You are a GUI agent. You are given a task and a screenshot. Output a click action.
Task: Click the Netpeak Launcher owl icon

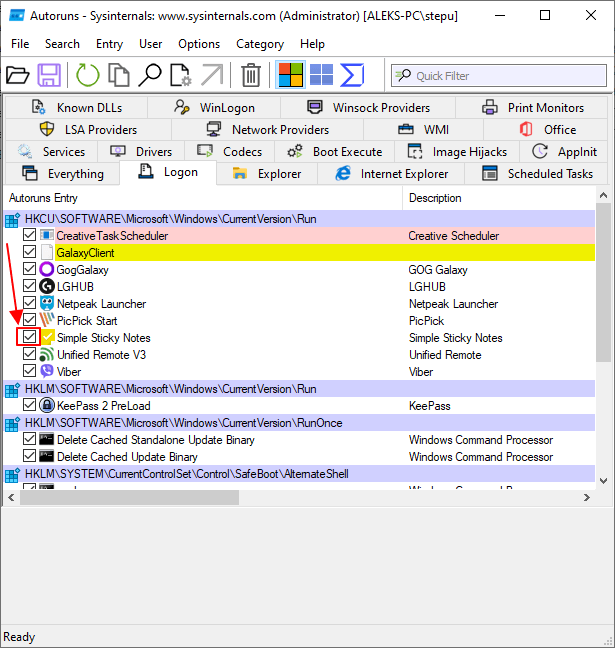pos(47,303)
